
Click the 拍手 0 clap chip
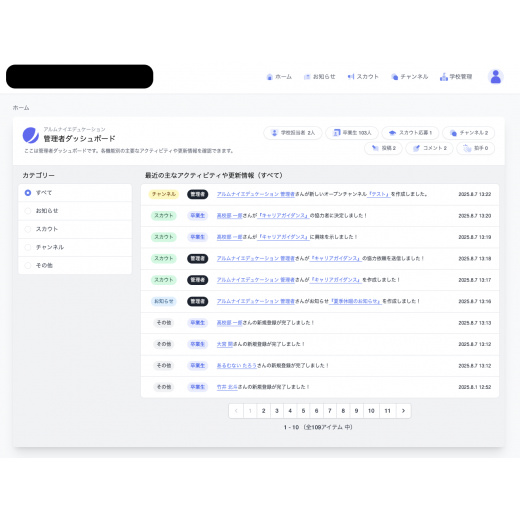476,148
